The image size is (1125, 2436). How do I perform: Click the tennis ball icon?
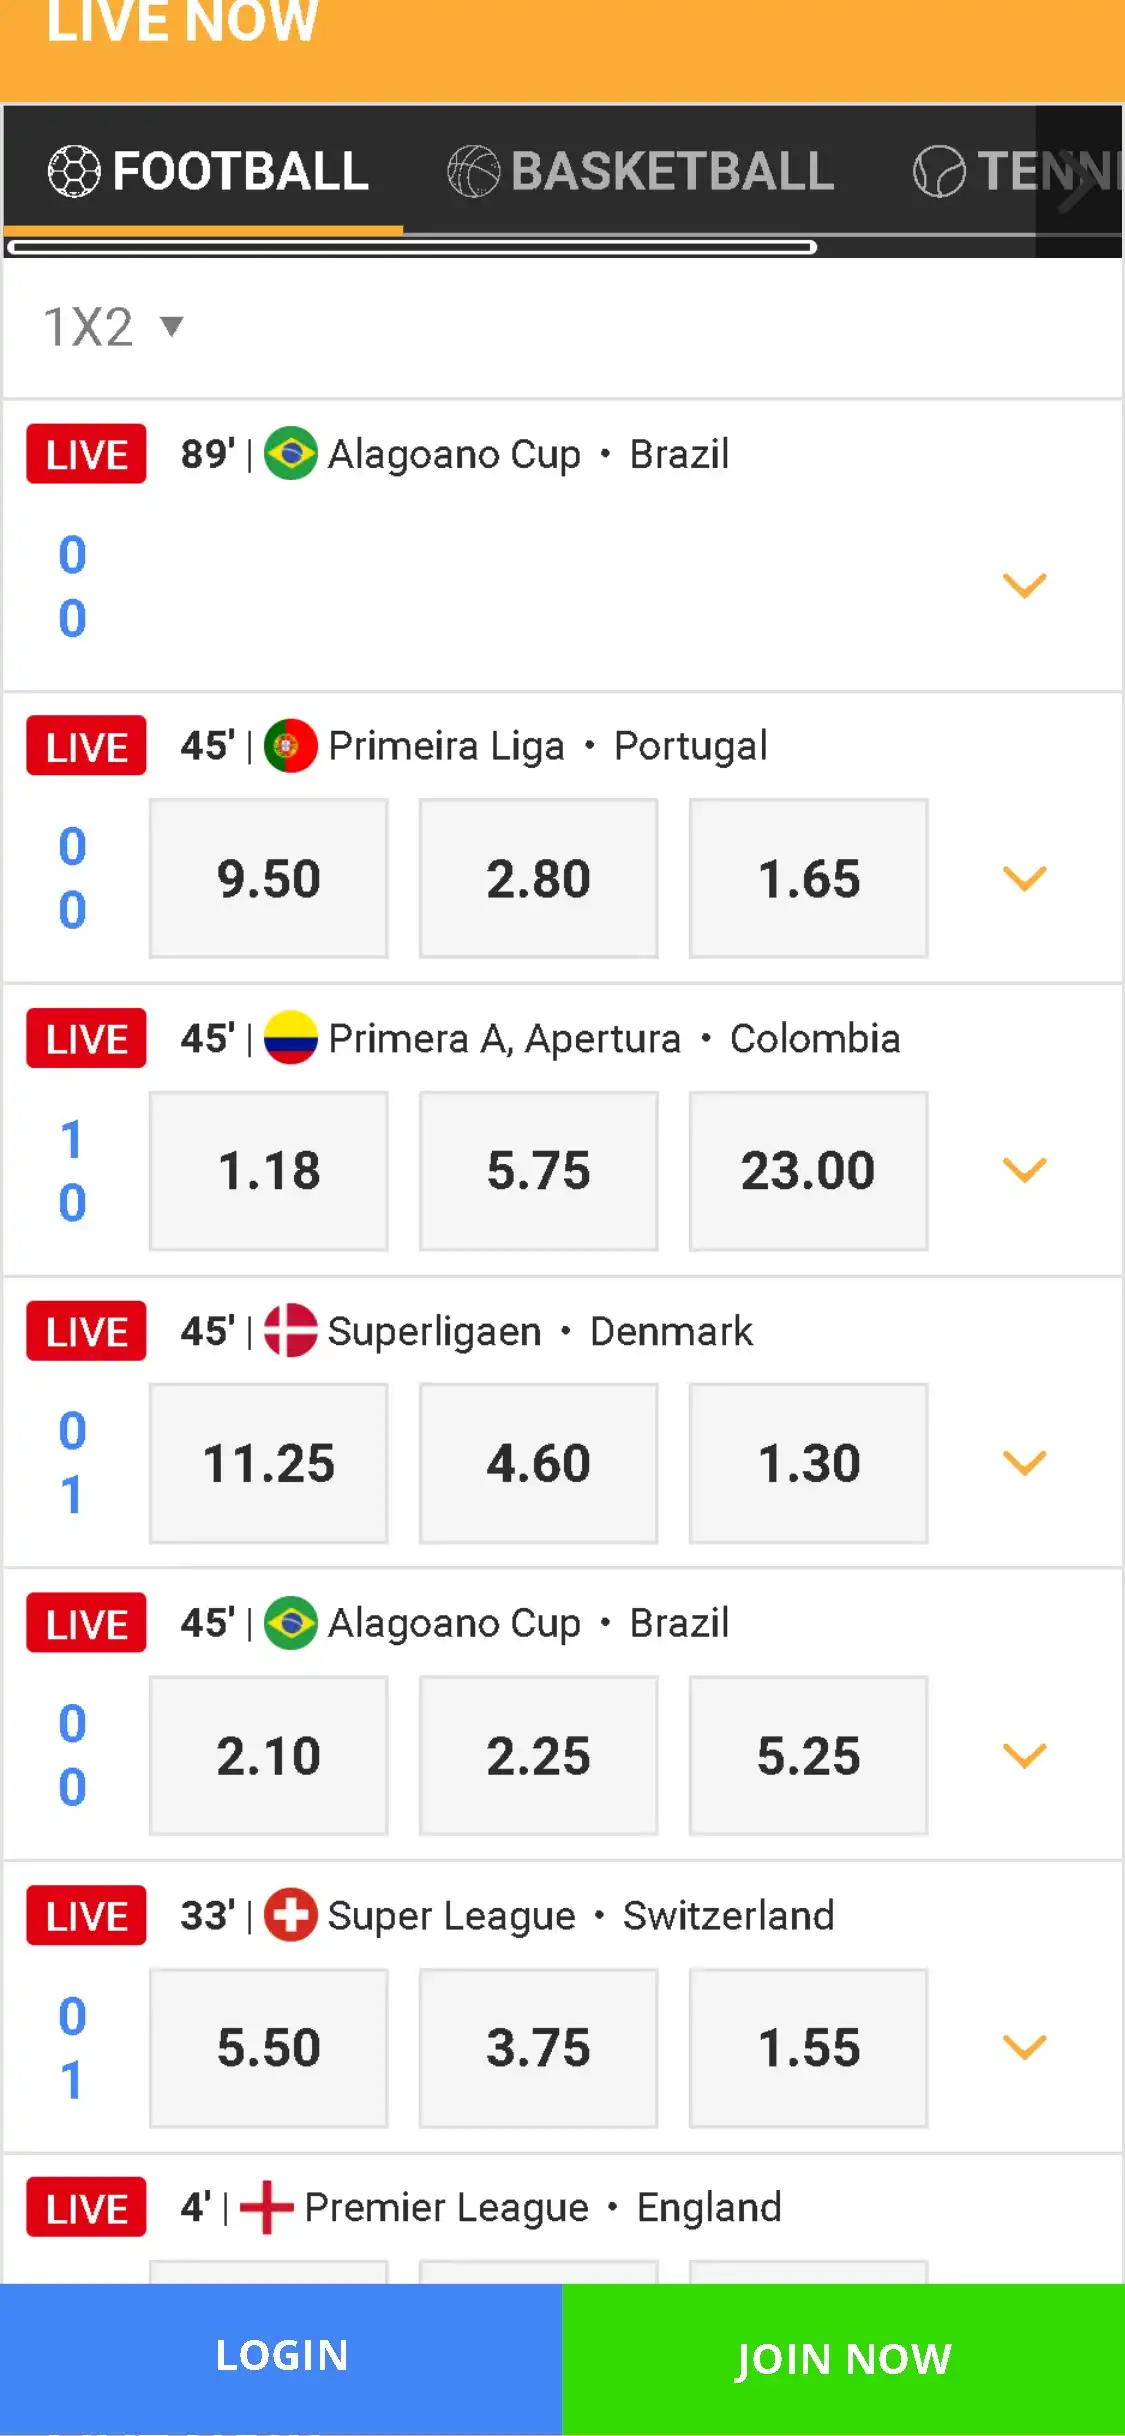[939, 171]
